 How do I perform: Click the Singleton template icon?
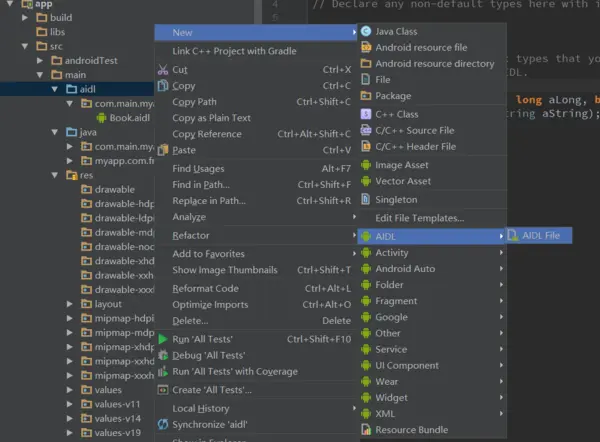click(x=366, y=199)
